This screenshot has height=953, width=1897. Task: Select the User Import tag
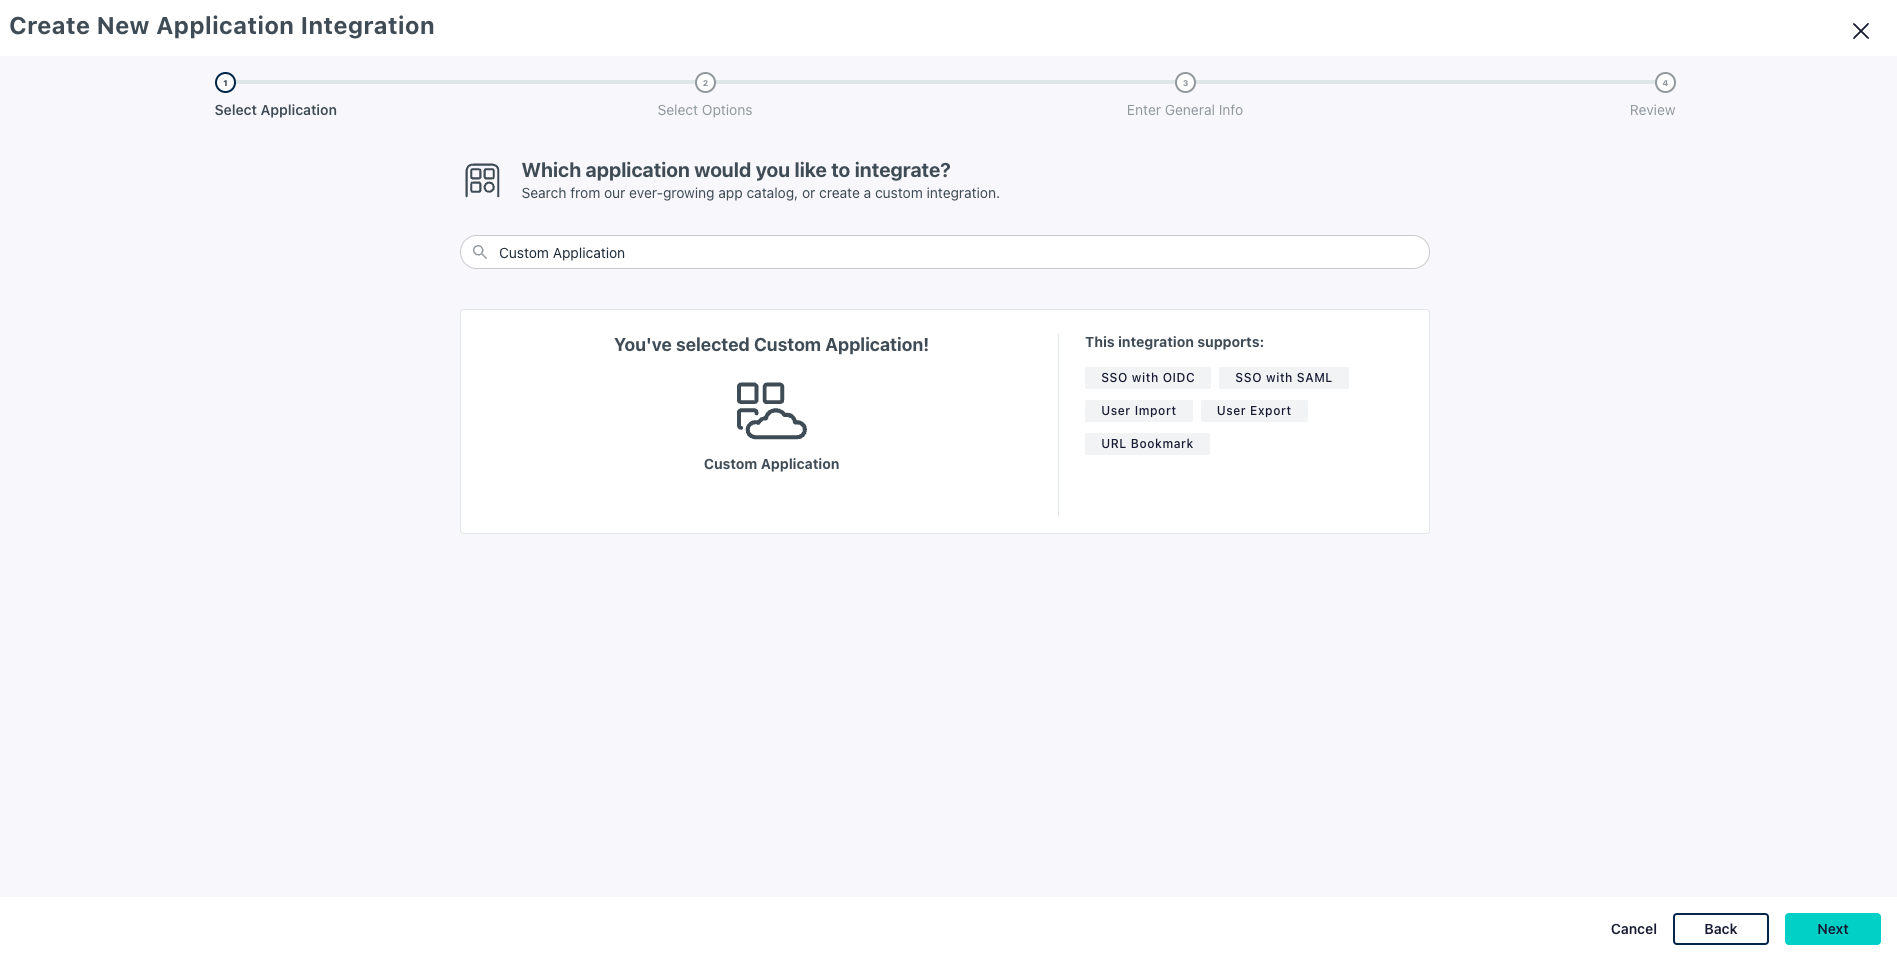[x=1138, y=411]
